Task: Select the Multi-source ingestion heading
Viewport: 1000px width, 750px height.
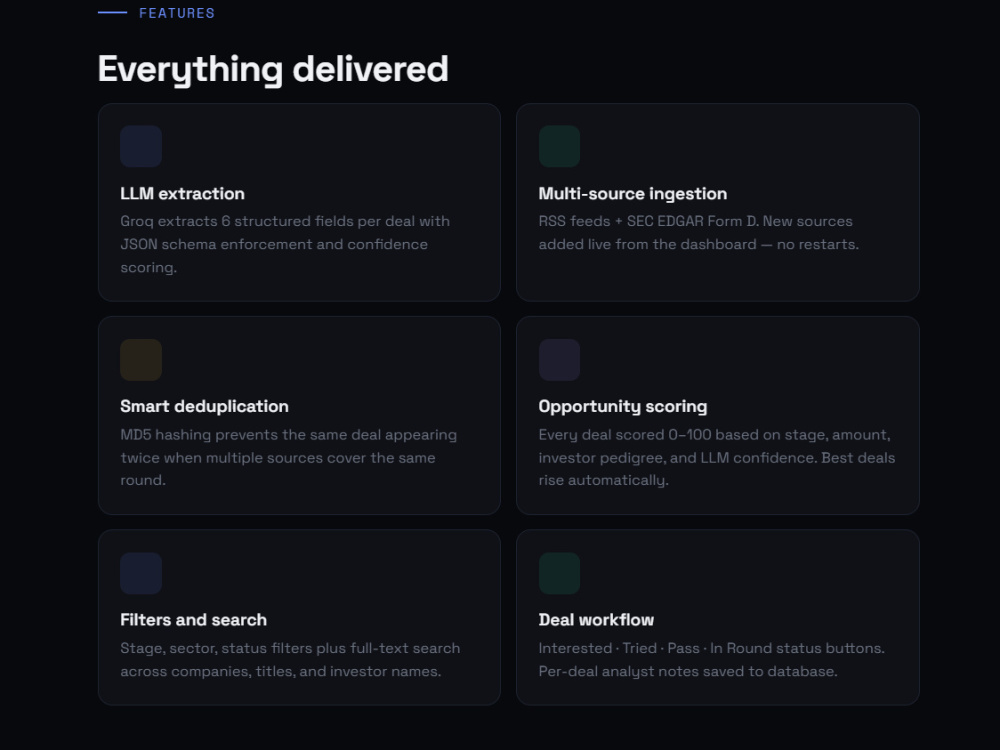Action: click(x=633, y=193)
